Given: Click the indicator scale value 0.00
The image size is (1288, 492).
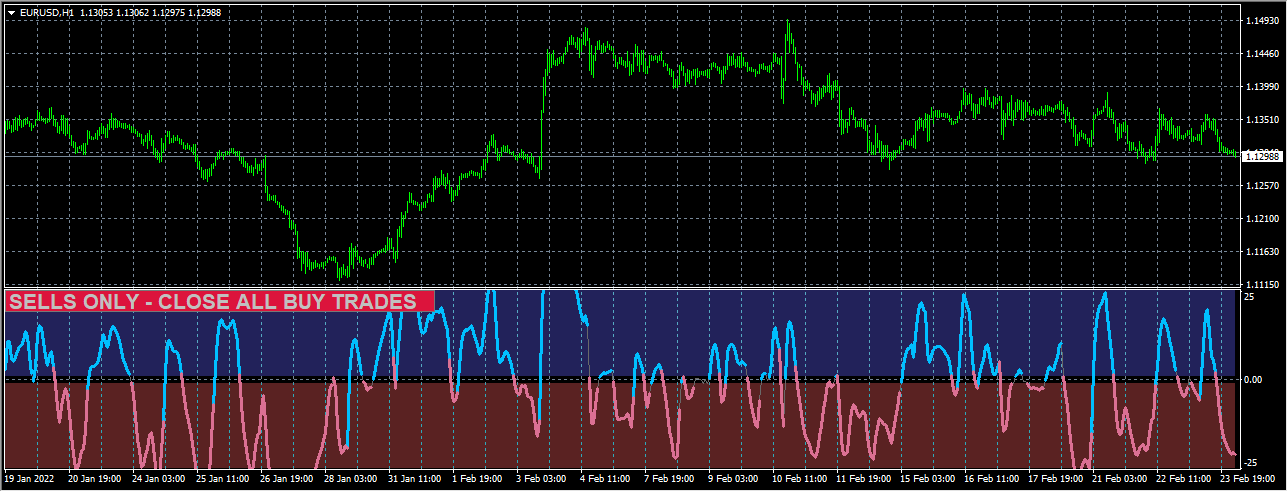Looking at the screenshot, I should coord(1253,380).
